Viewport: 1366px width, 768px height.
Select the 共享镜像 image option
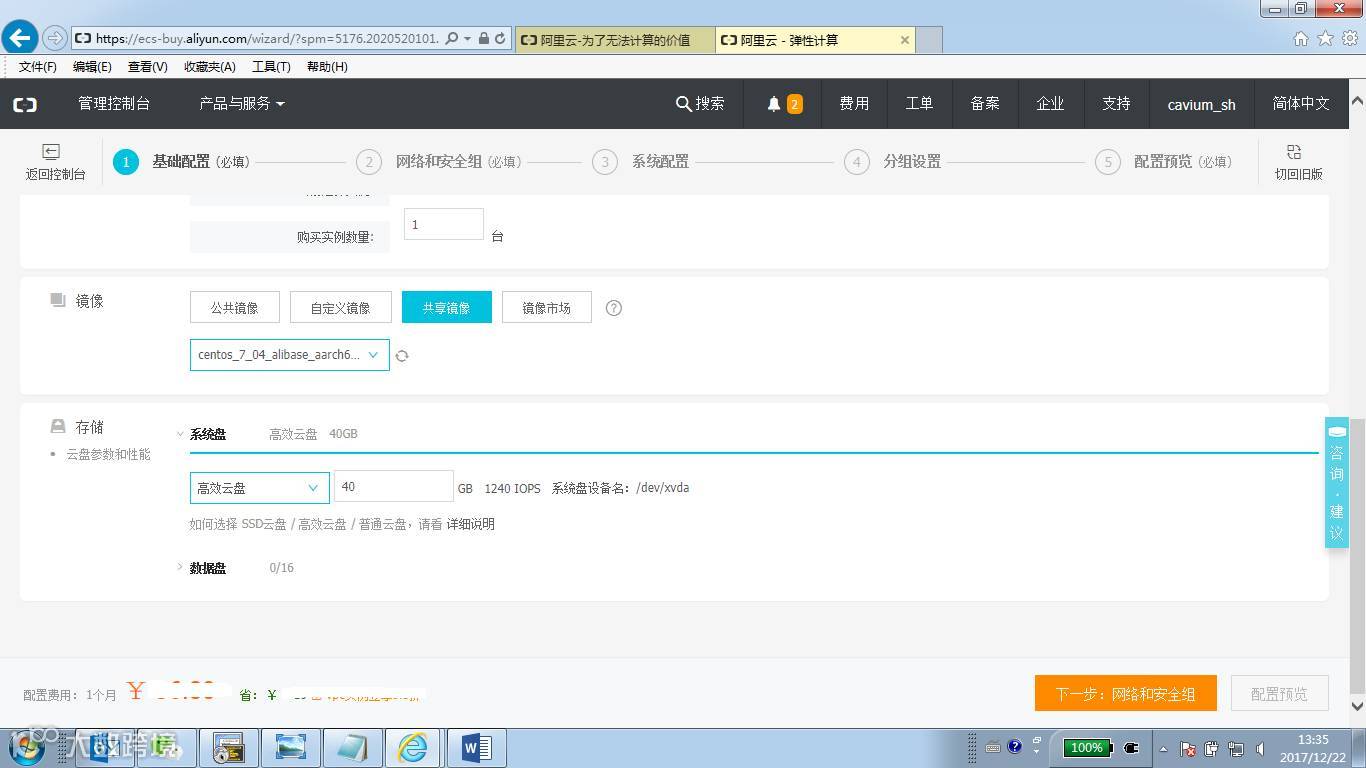pyautogui.click(x=447, y=308)
